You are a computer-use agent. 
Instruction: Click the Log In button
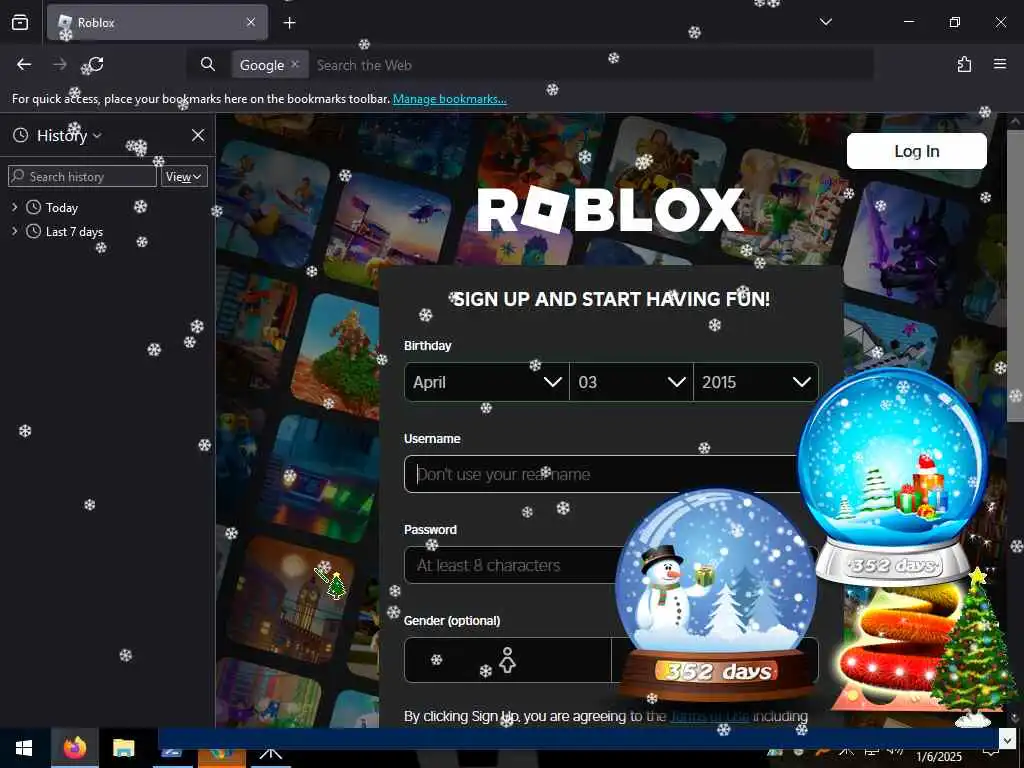tap(916, 151)
